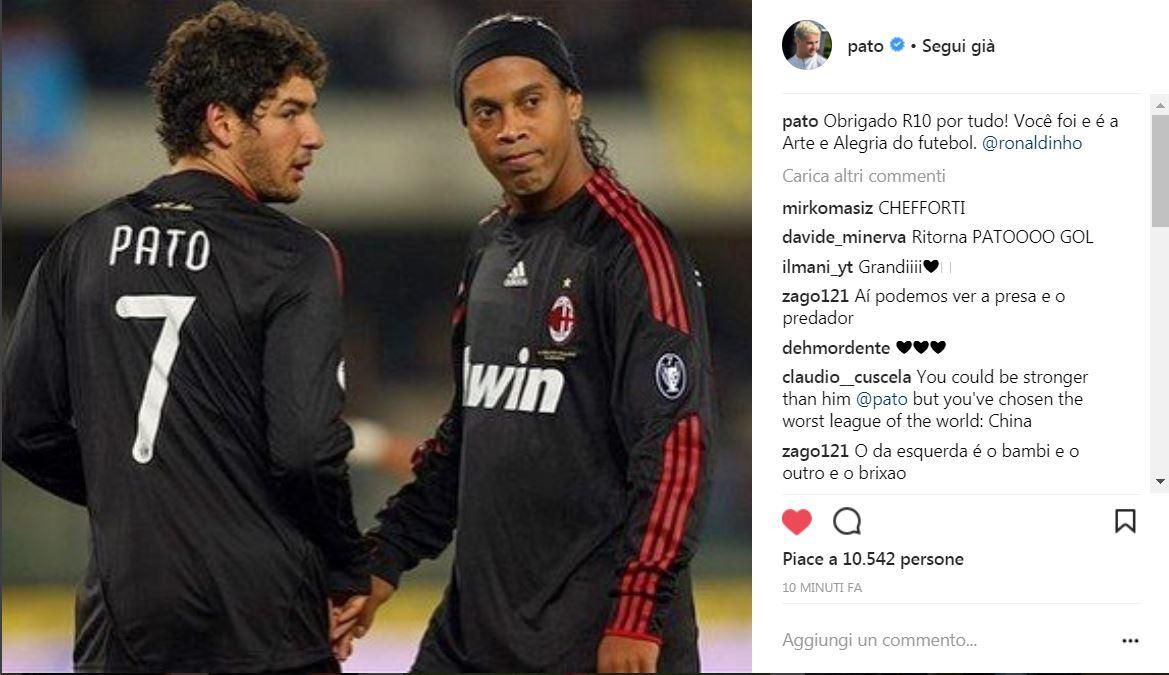Click the blue verified badge
The height and width of the screenshot is (675, 1169).
tap(897, 45)
